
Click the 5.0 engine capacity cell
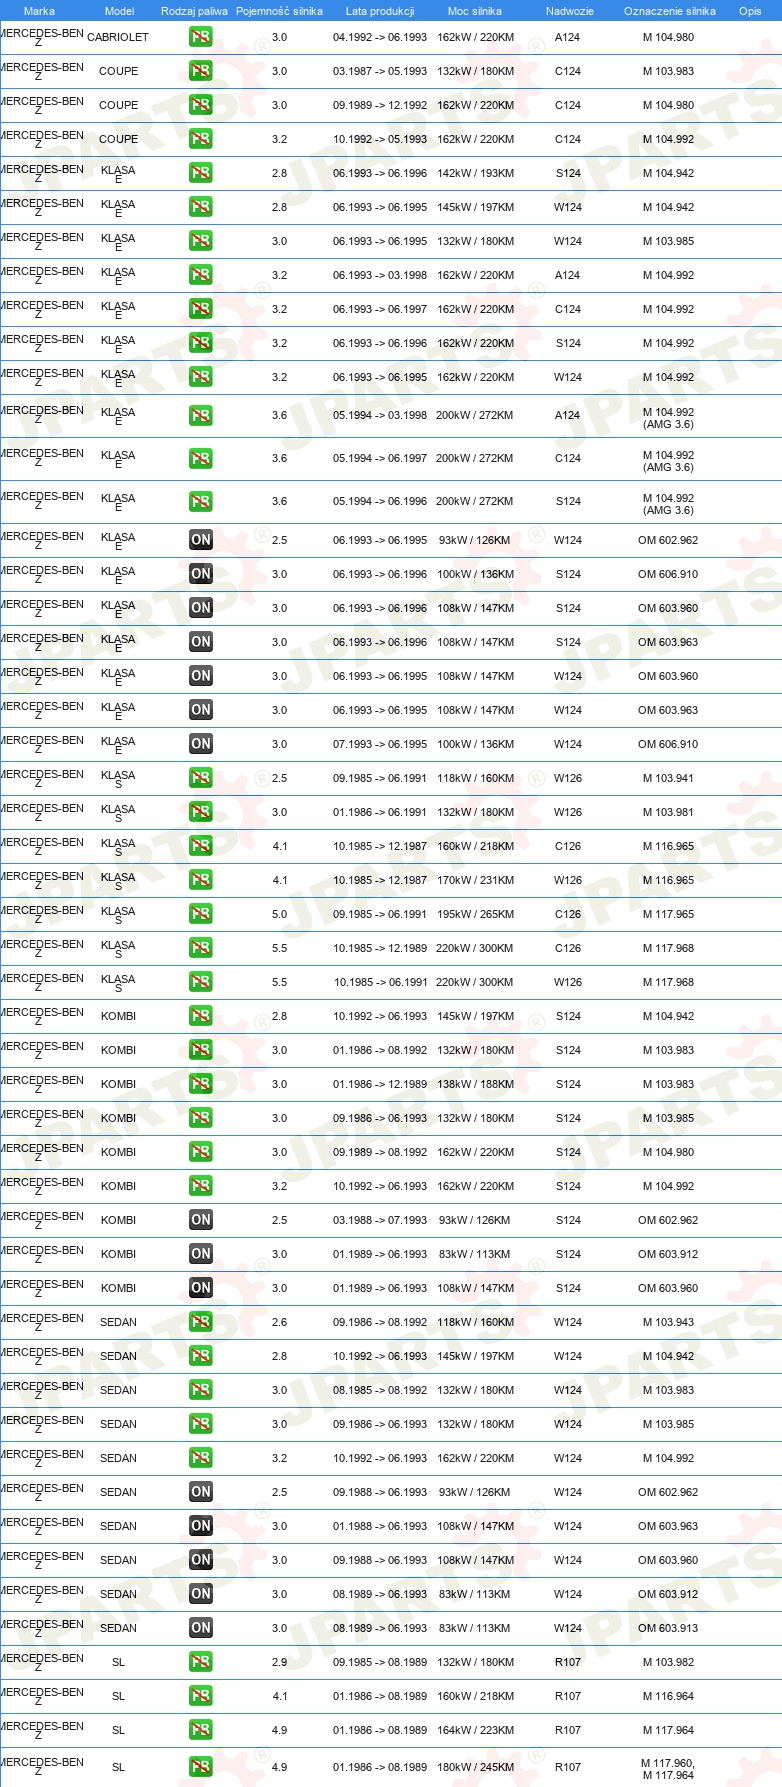click(279, 914)
